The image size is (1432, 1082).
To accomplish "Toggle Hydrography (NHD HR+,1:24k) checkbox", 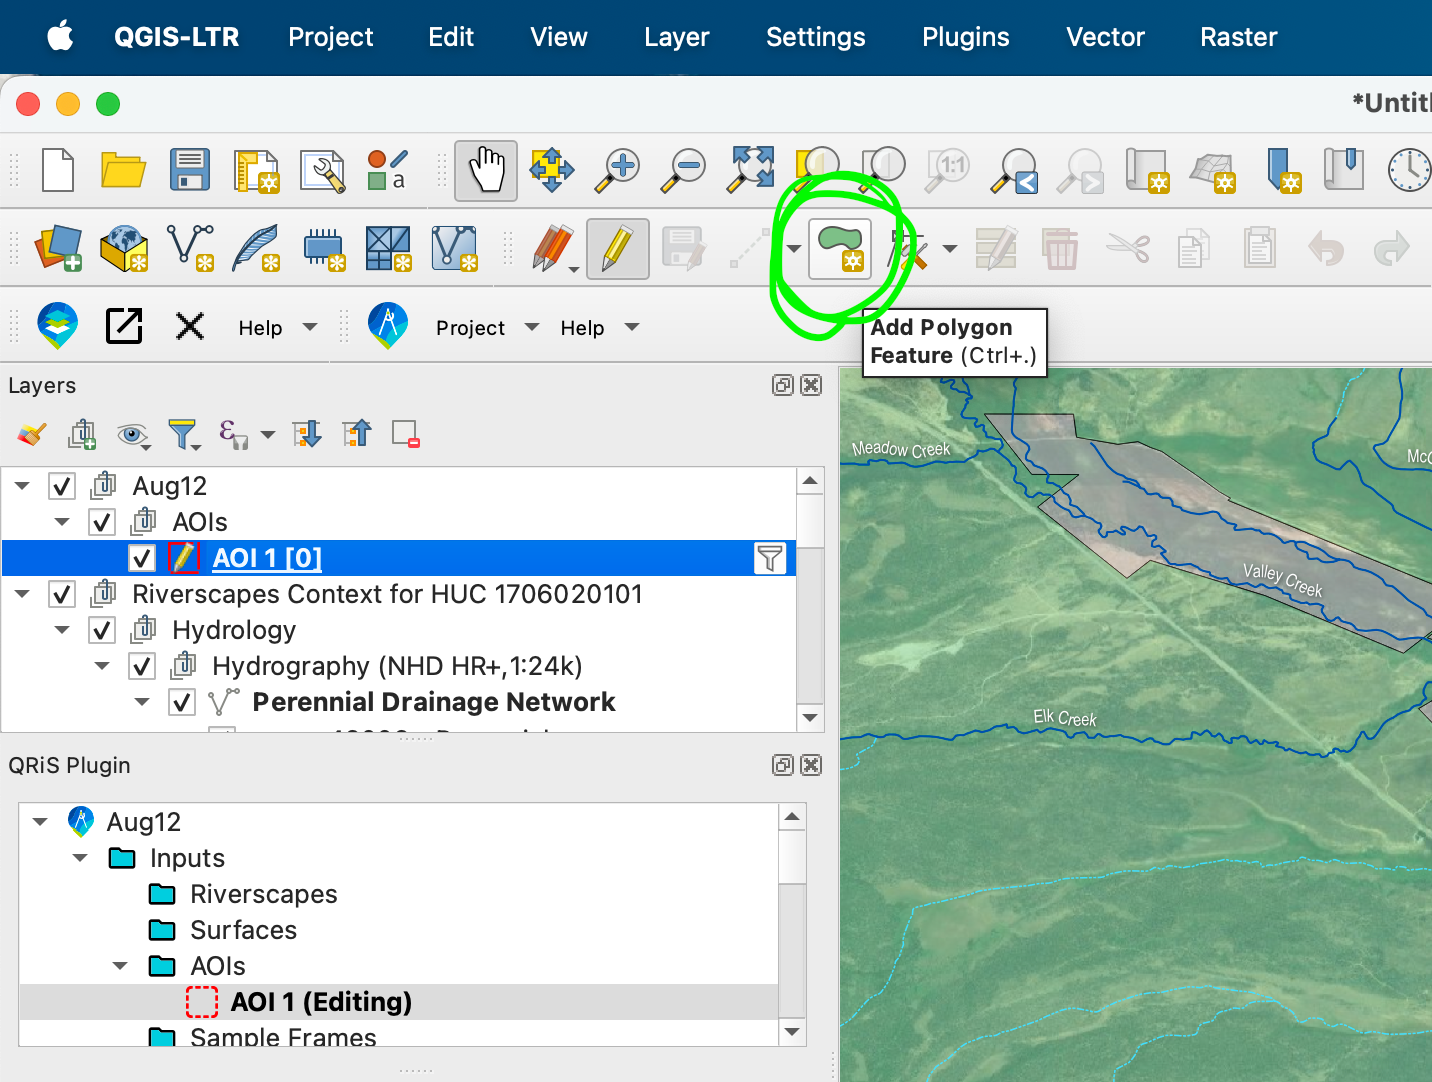I will coord(142,666).
